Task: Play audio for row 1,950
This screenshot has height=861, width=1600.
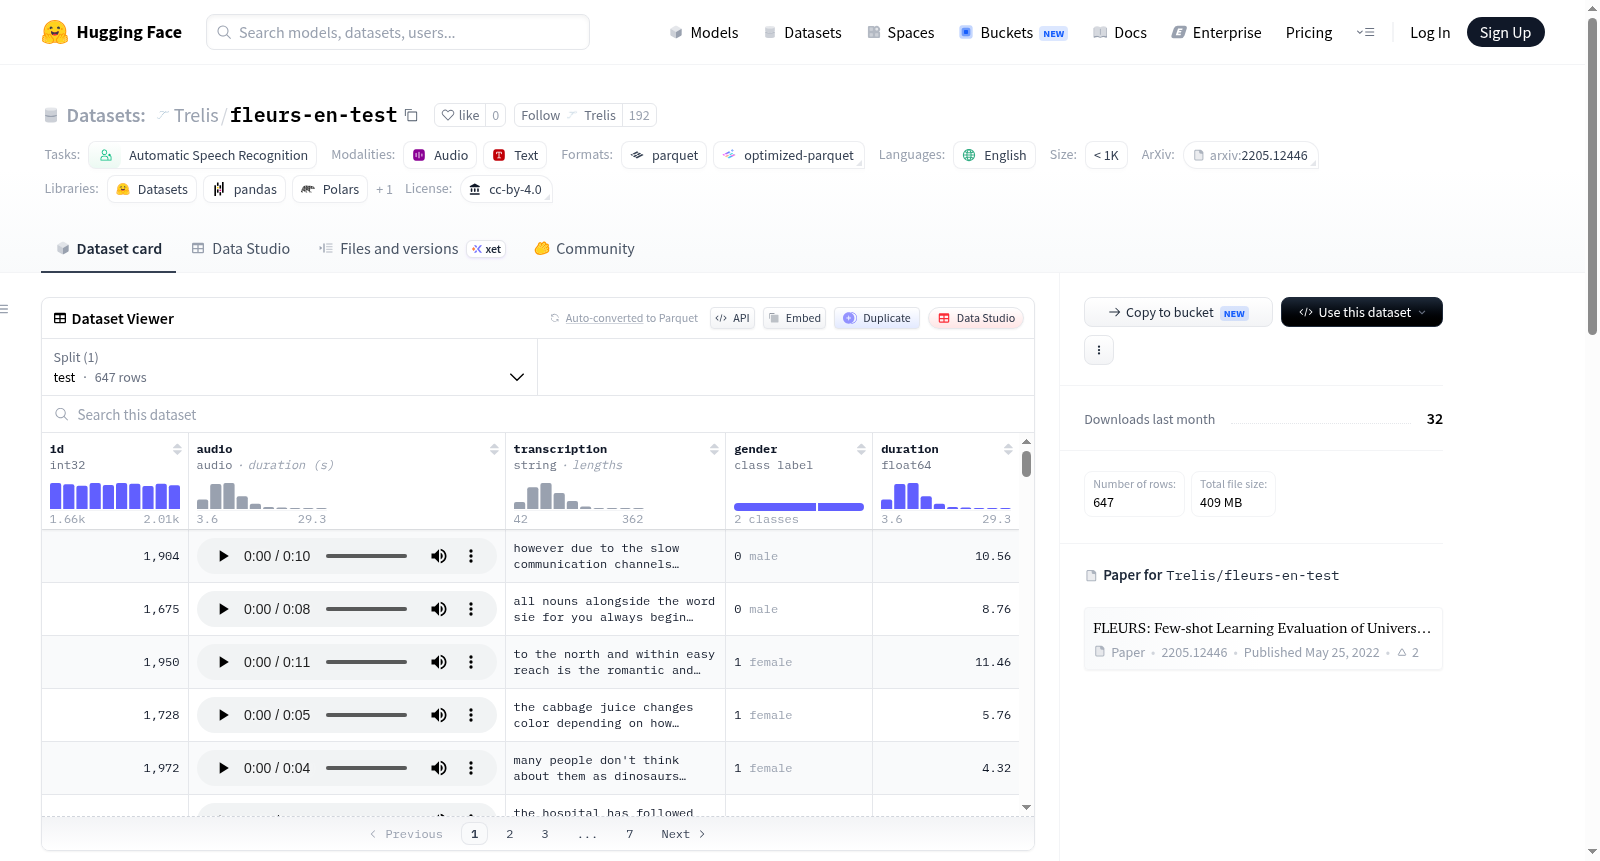Action: (x=224, y=662)
